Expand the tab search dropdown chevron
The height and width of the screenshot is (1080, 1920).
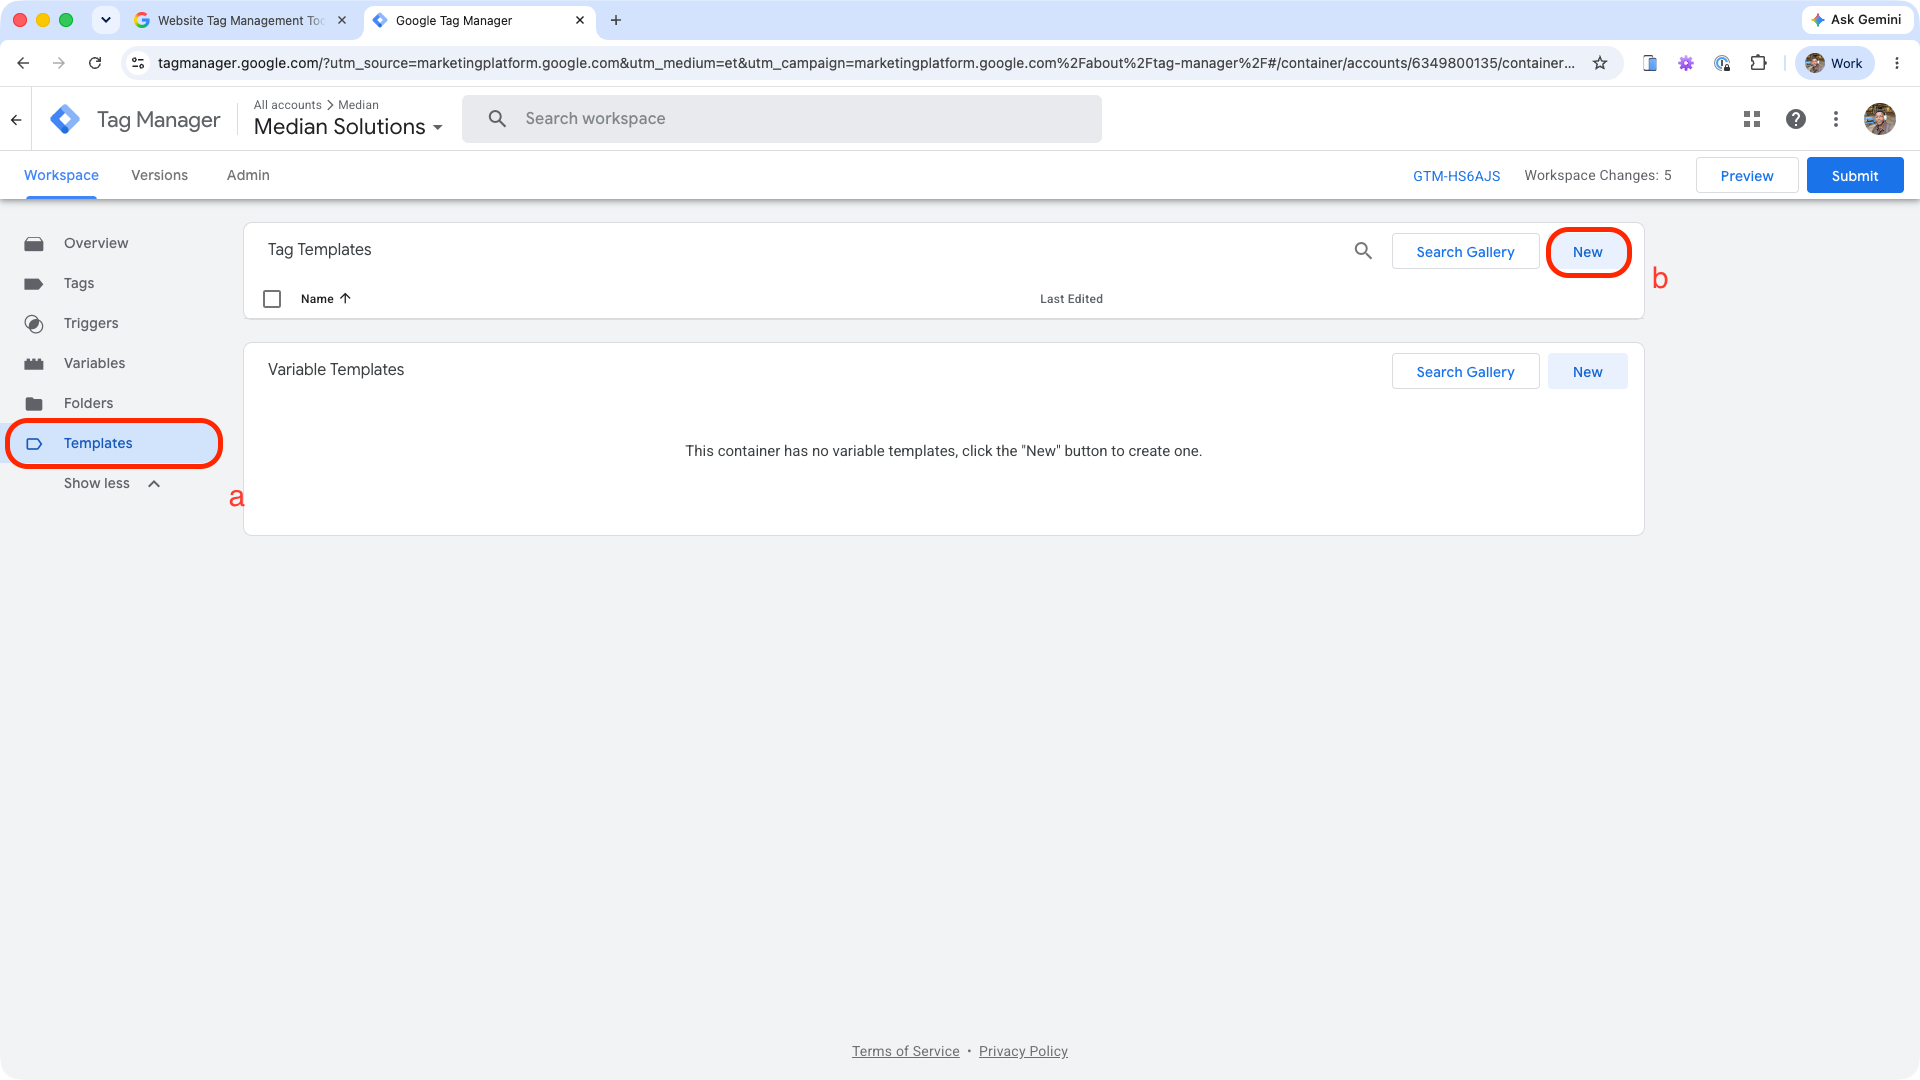(106, 20)
